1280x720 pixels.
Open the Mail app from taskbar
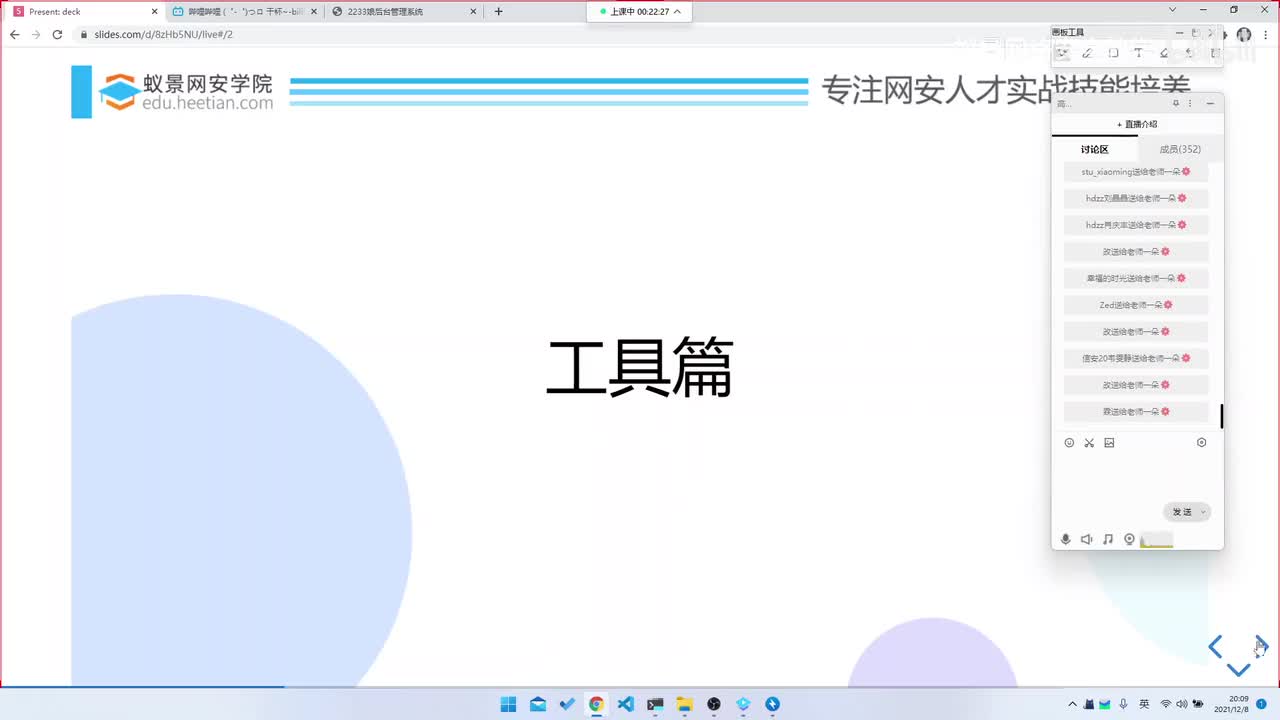(538, 704)
